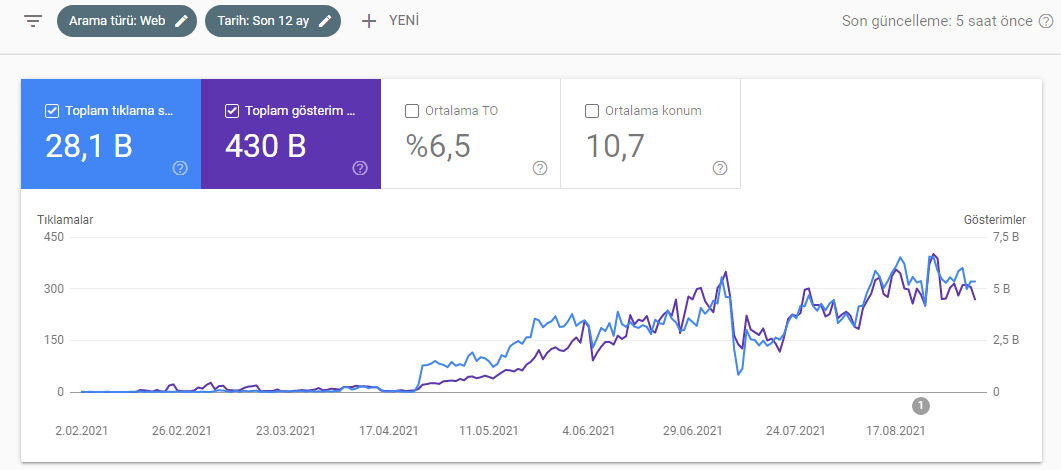
Task: Click pencil icon on Tarih chip
Action: (x=325, y=21)
